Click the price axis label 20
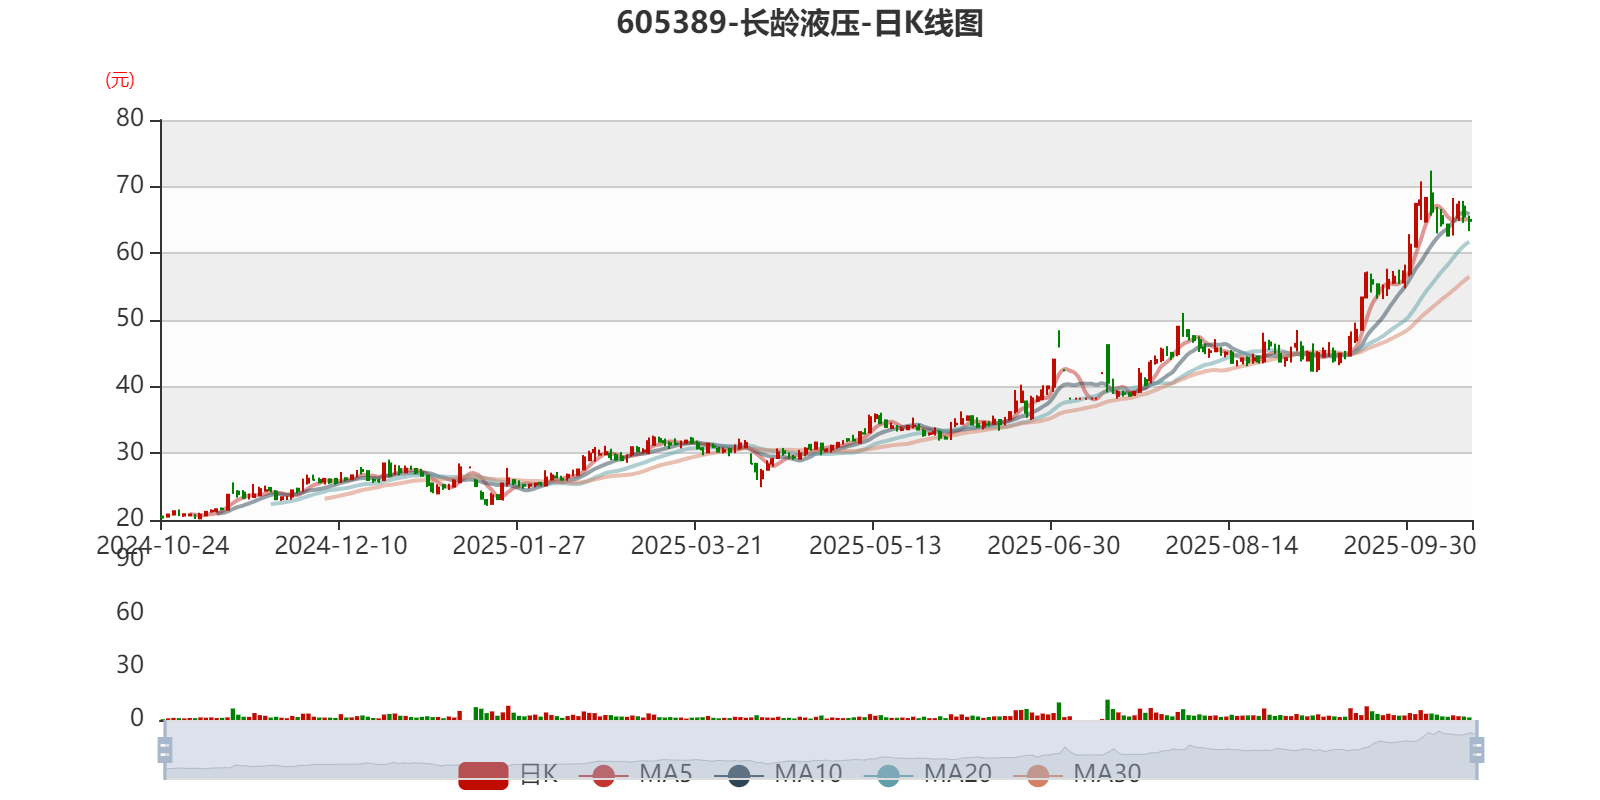This screenshot has width=1600, height=800. click(130, 518)
